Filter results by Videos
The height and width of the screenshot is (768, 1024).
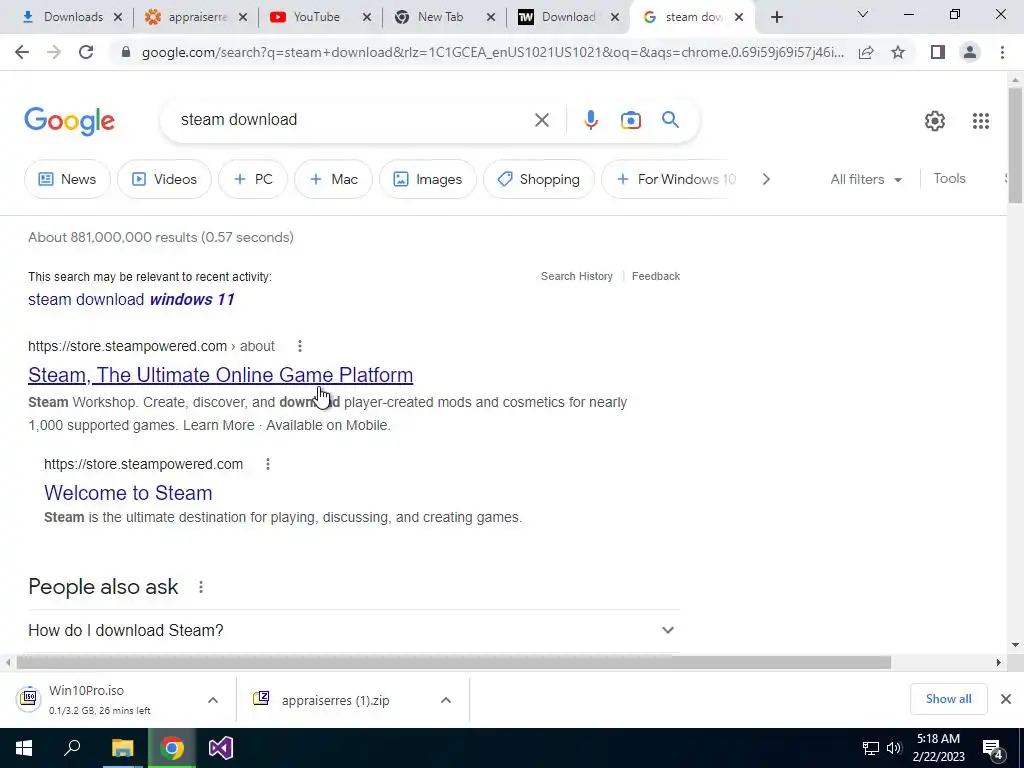point(165,180)
